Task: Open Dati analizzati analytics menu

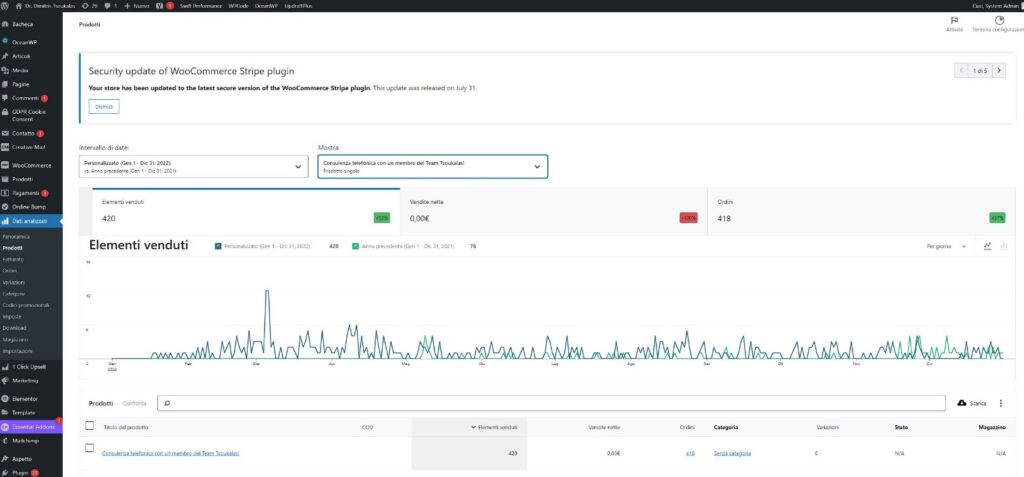Action: [x=31, y=222]
